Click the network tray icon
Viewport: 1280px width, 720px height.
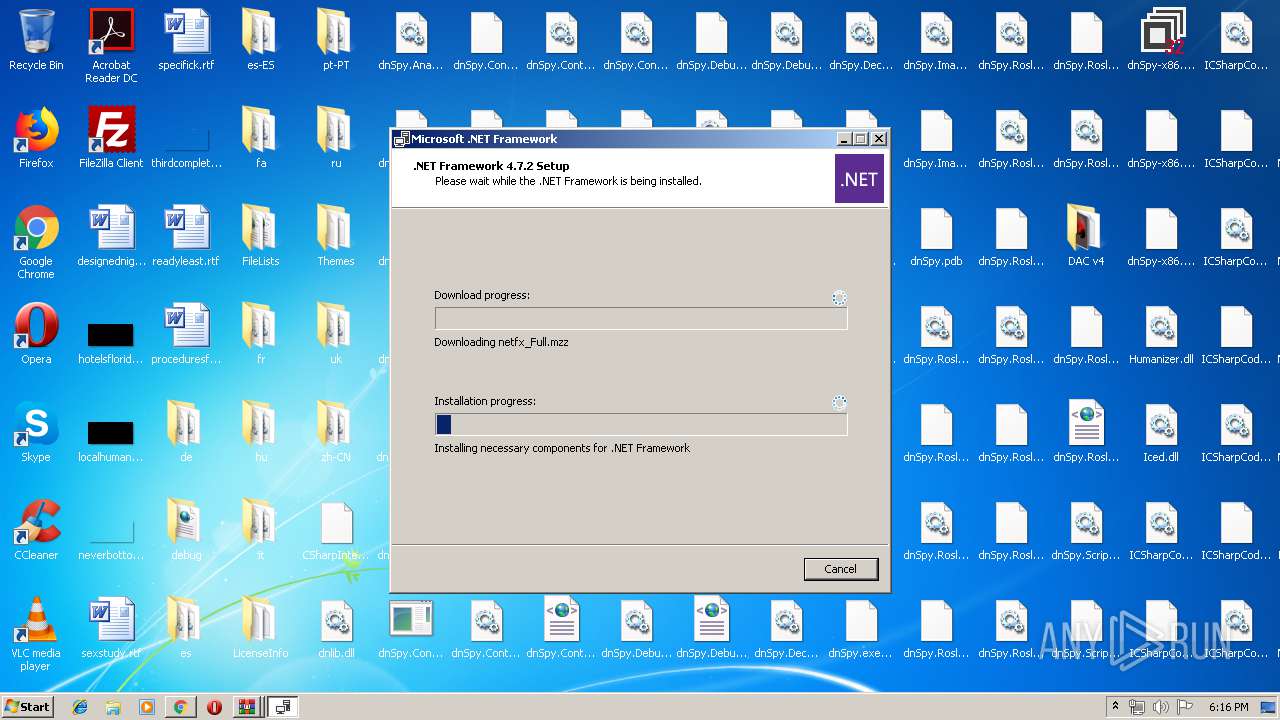point(1137,707)
